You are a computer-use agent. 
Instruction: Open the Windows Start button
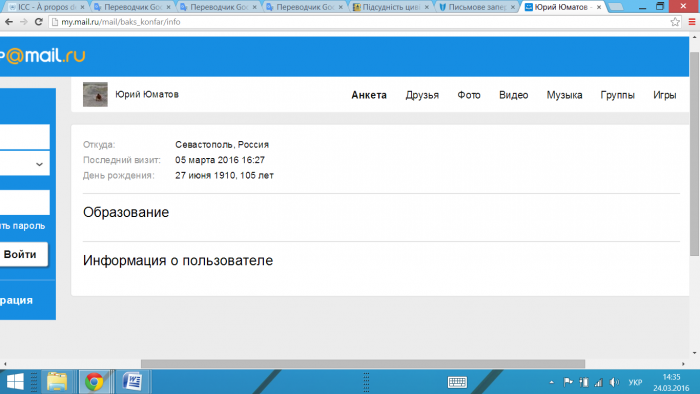pyautogui.click(x=15, y=382)
